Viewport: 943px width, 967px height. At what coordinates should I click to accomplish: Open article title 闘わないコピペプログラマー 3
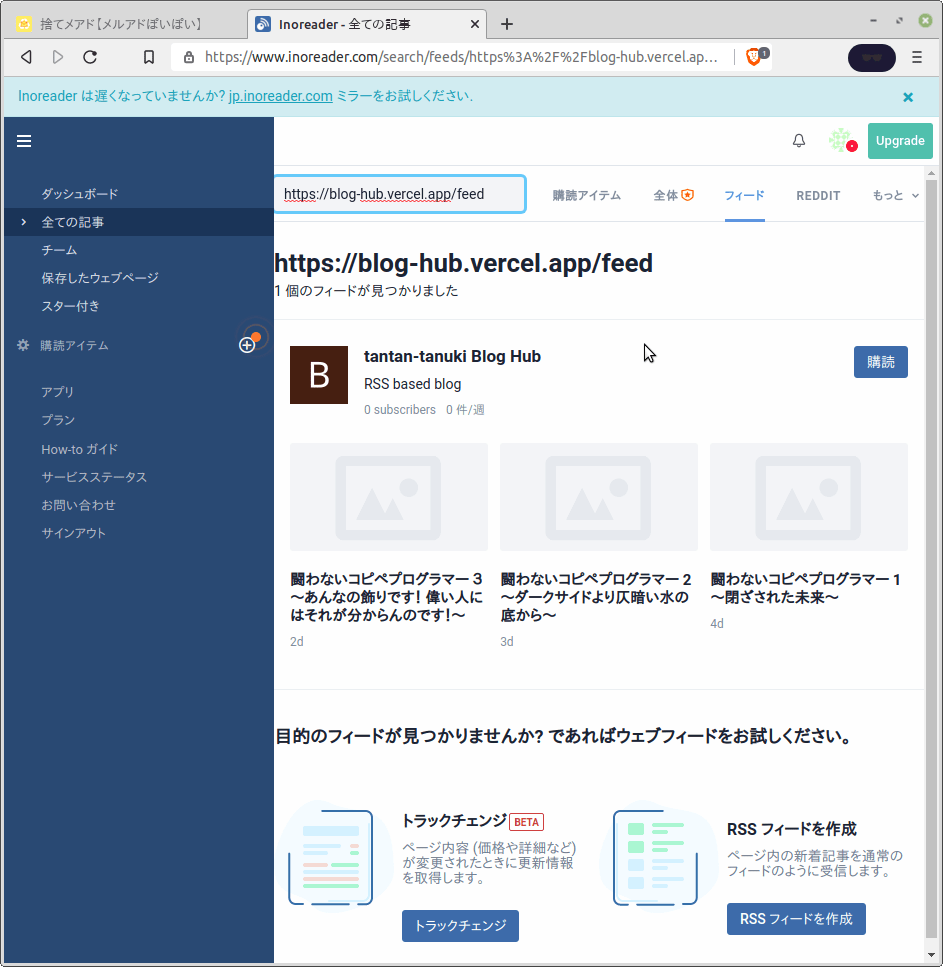pyautogui.click(x=387, y=597)
